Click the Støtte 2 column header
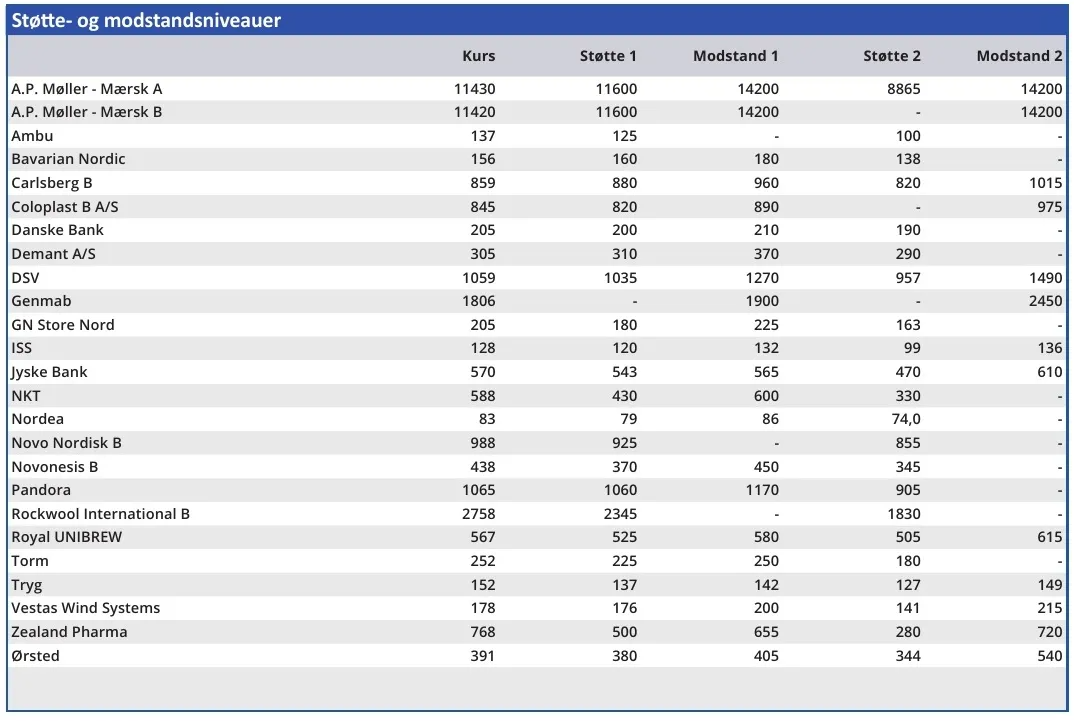 [892, 56]
